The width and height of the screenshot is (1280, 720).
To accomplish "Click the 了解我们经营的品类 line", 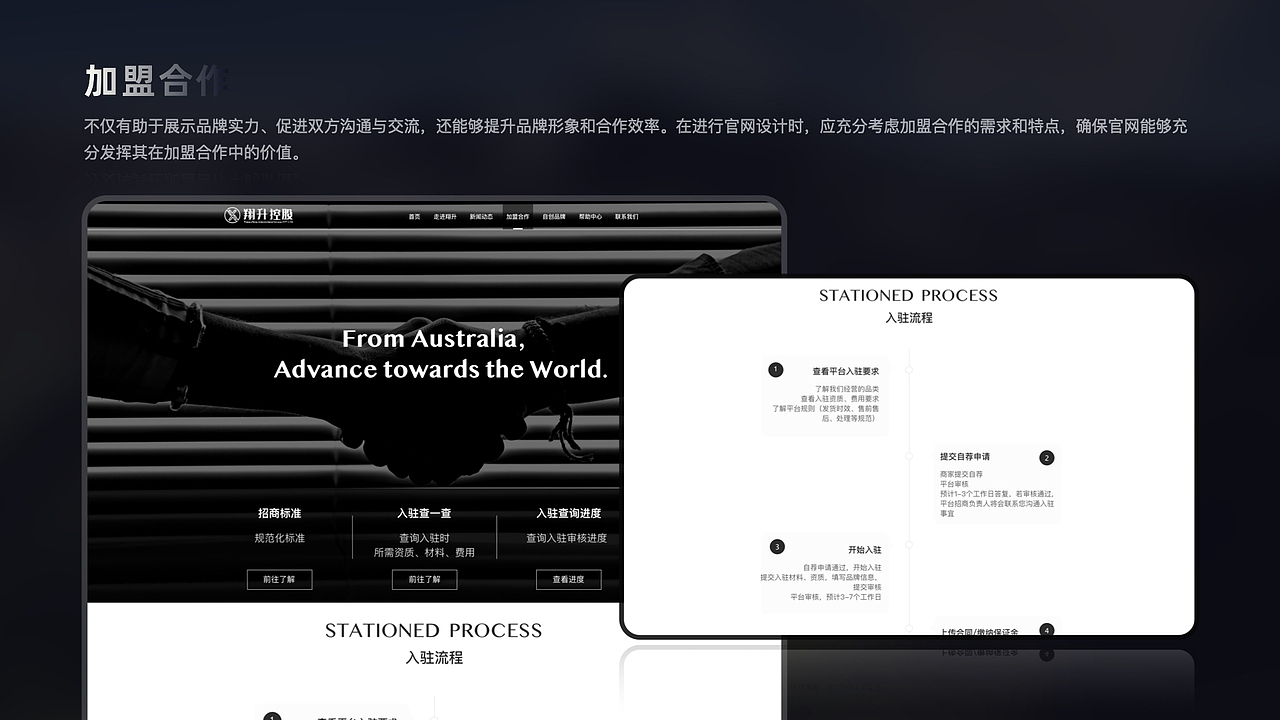I will [x=847, y=389].
